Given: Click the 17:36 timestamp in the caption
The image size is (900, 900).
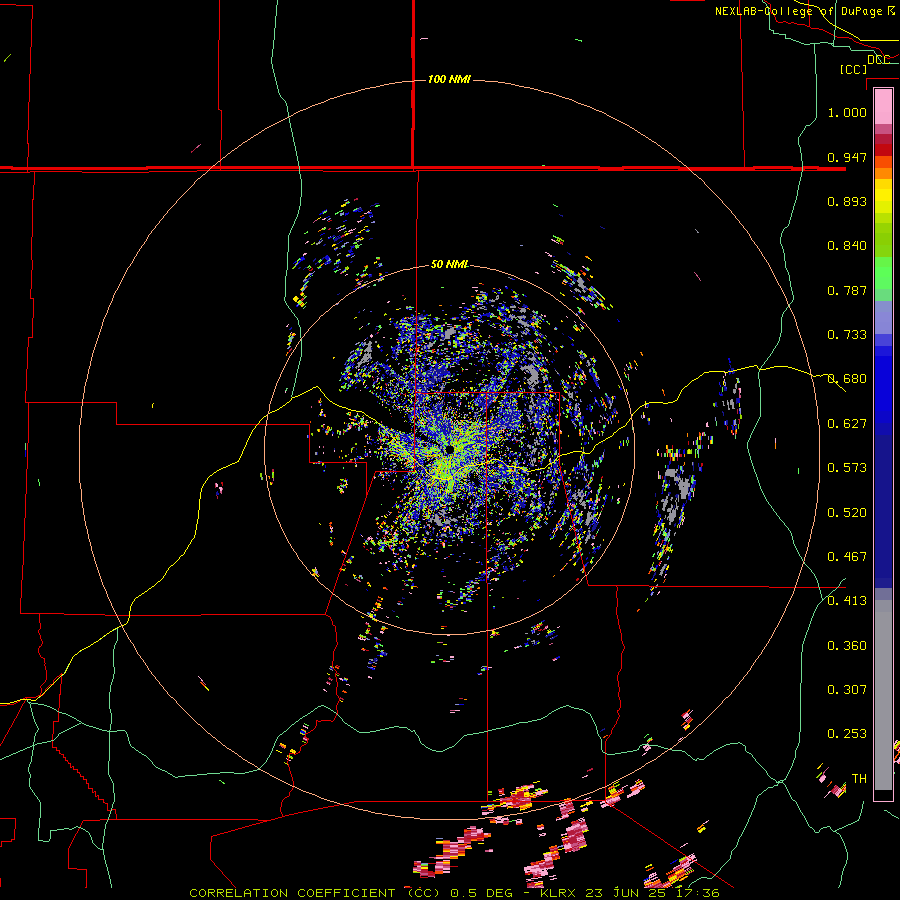Looking at the screenshot, I should tap(698, 893).
